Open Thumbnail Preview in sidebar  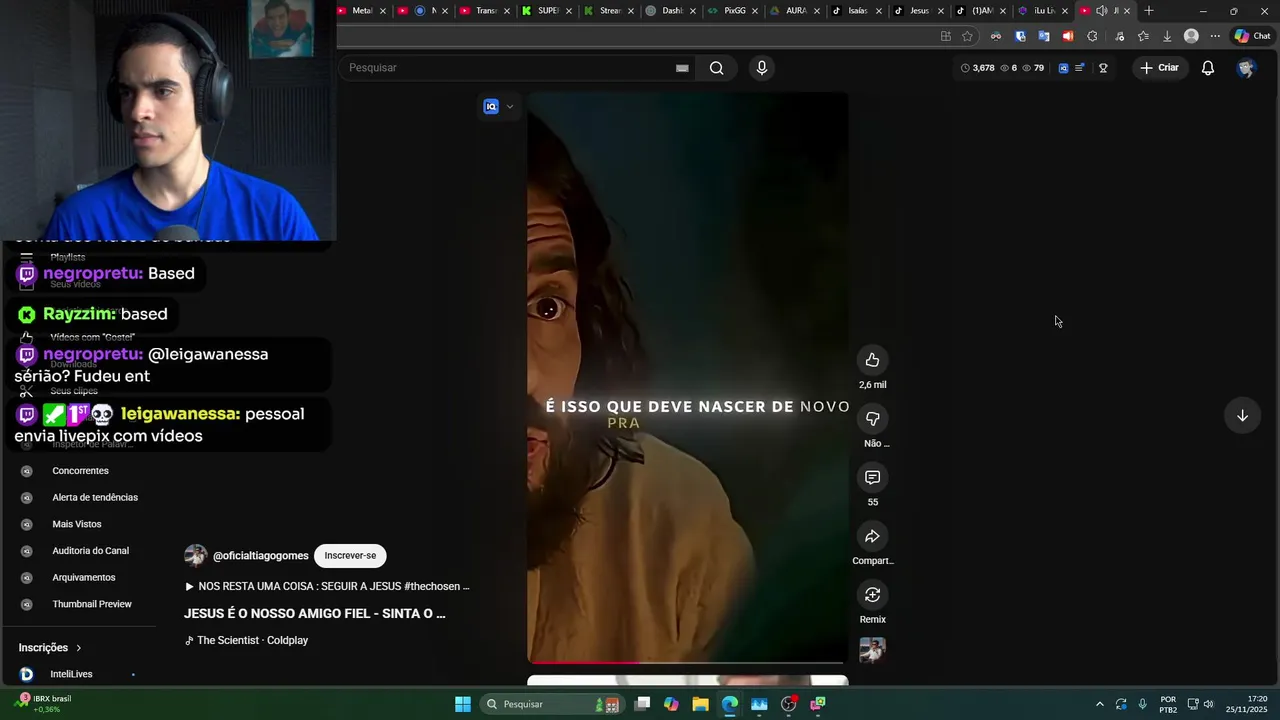coord(92,604)
